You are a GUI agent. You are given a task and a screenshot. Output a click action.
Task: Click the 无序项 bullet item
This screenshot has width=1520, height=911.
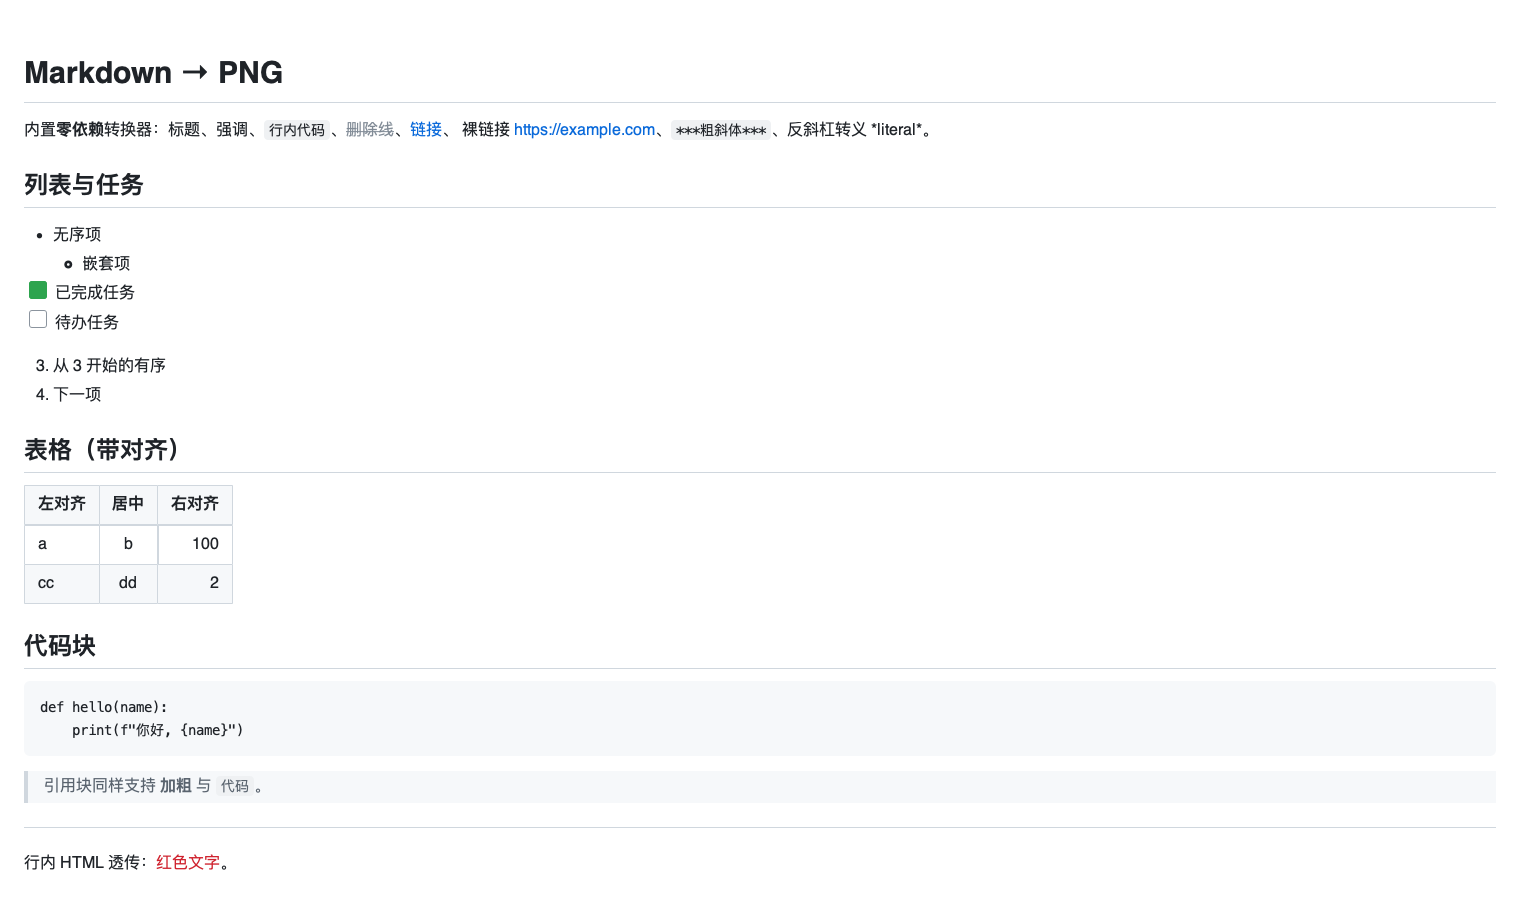[77, 234]
